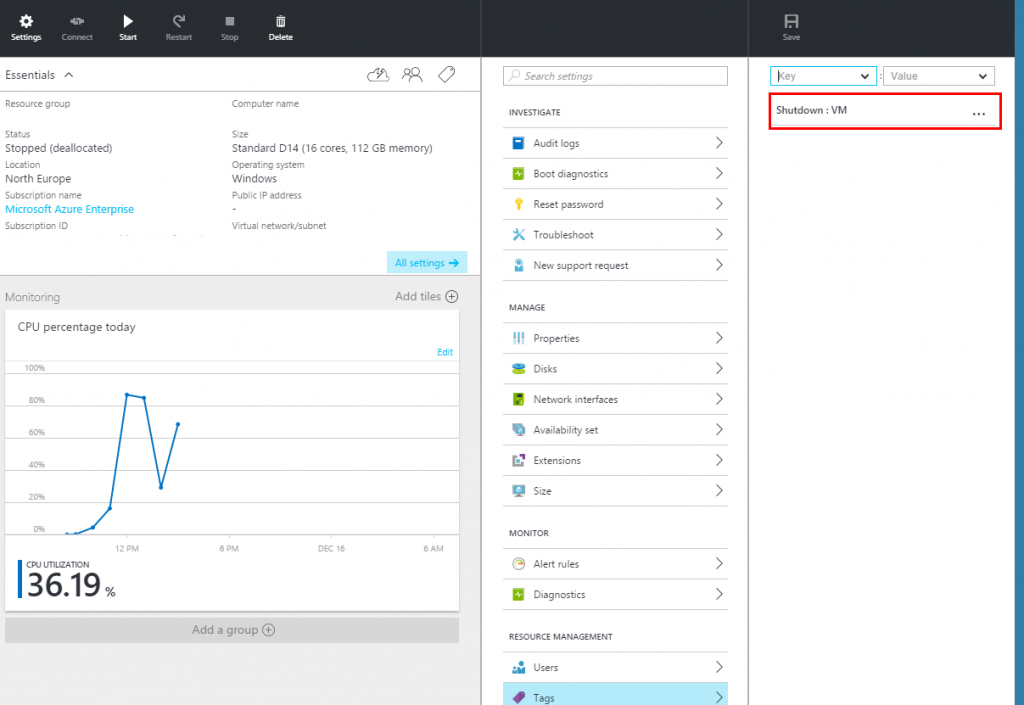Open Properties settings

[x=615, y=338]
